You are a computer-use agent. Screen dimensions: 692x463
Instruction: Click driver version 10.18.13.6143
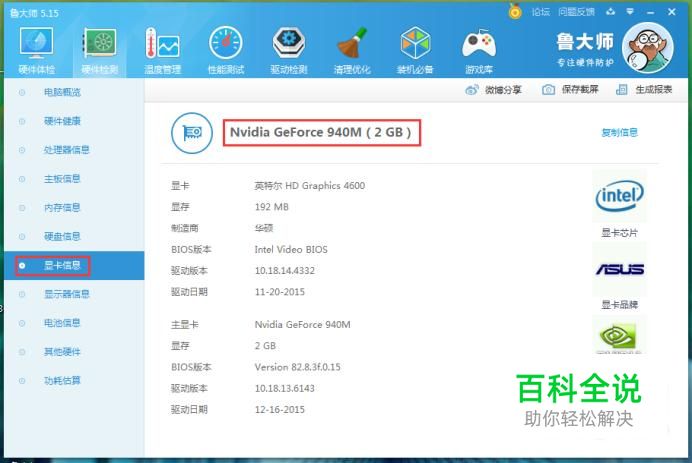pos(285,388)
